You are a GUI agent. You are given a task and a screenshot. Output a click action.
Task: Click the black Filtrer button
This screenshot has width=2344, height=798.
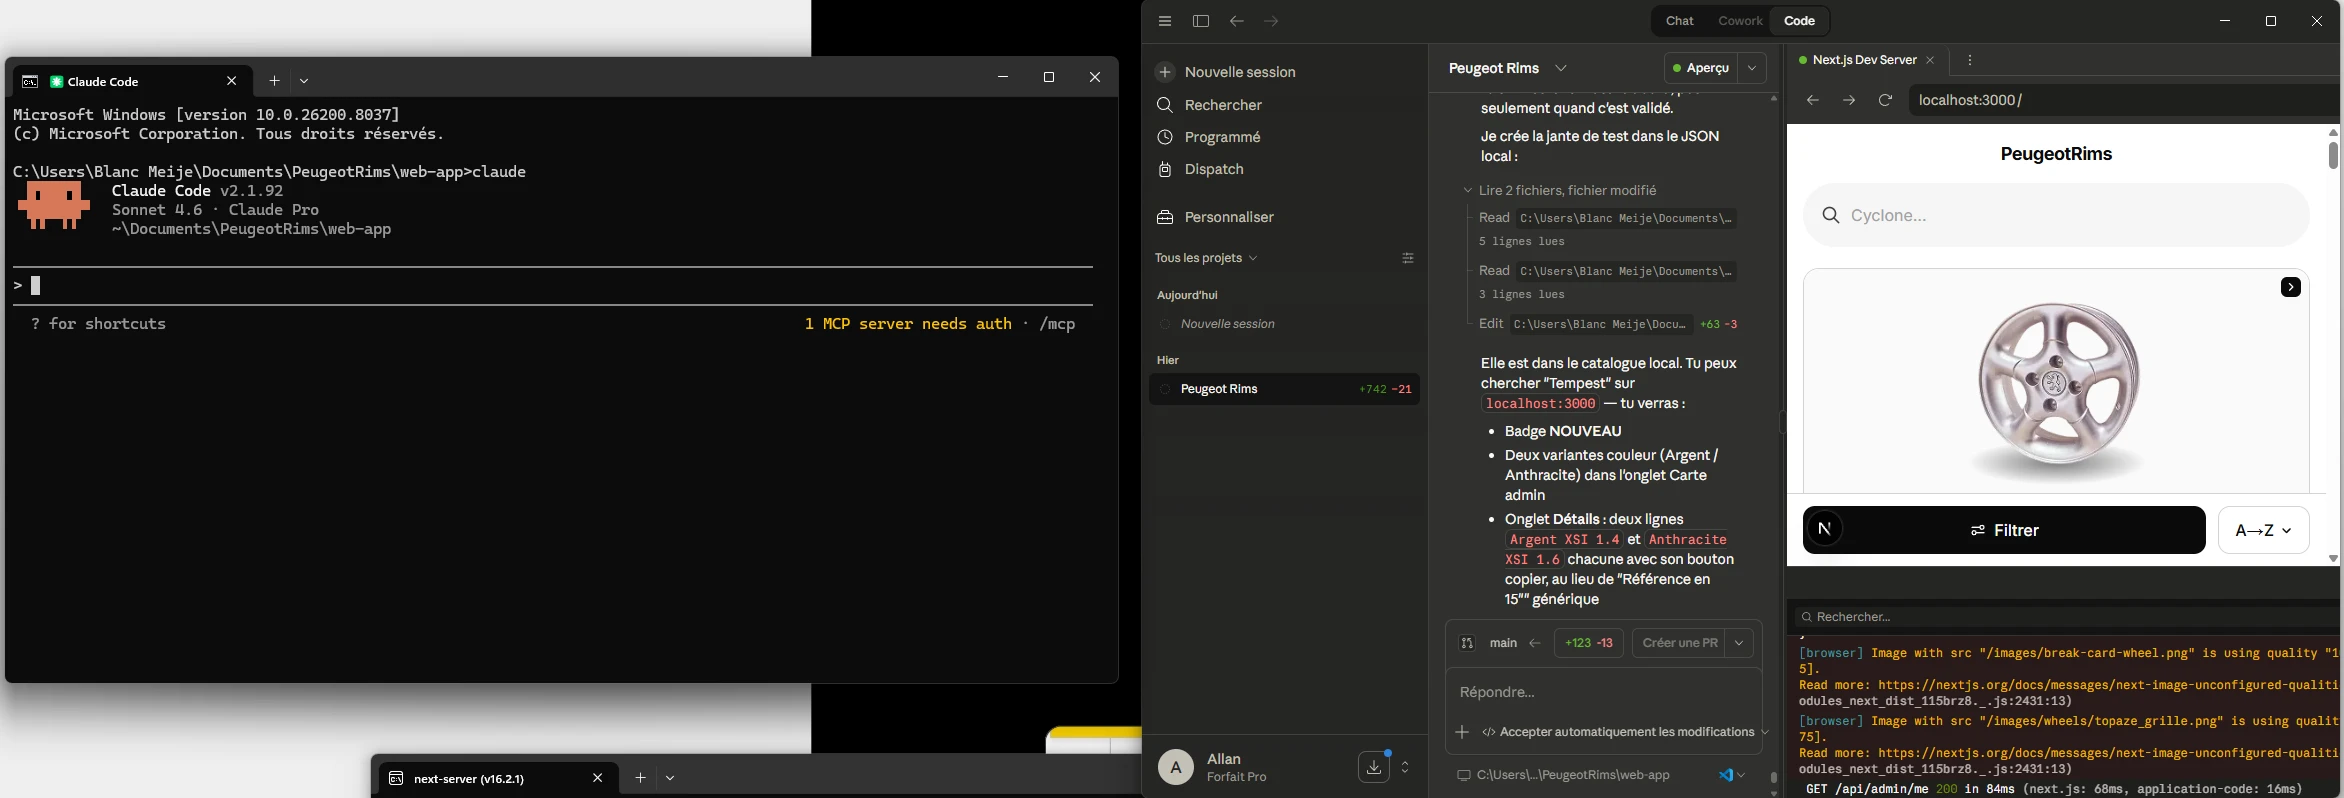(2004, 530)
